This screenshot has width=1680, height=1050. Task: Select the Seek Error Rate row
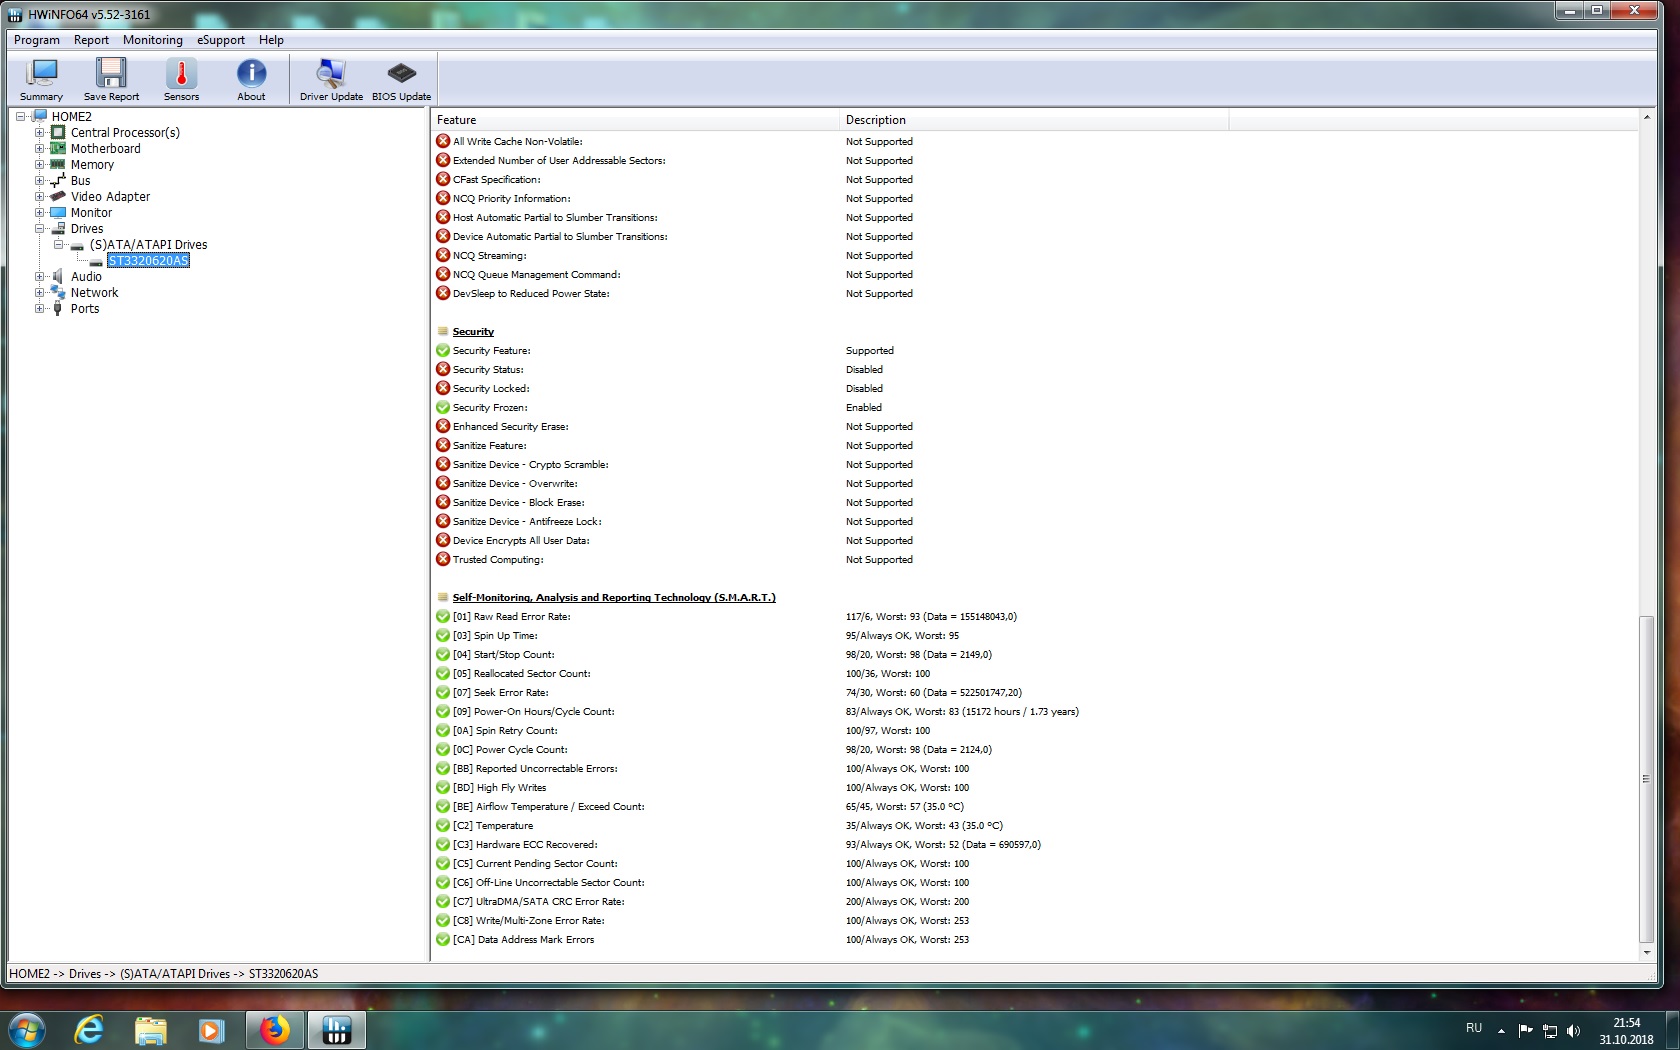click(1034, 692)
